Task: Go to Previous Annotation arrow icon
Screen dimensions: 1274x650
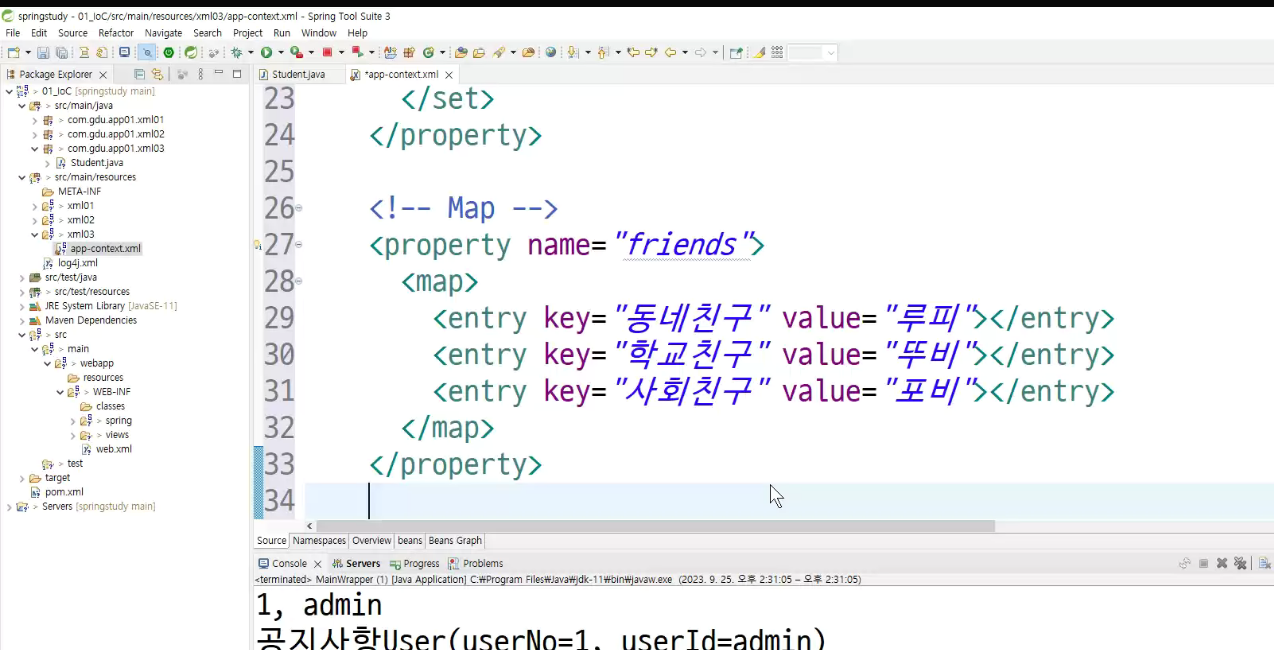Action: point(602,52)
